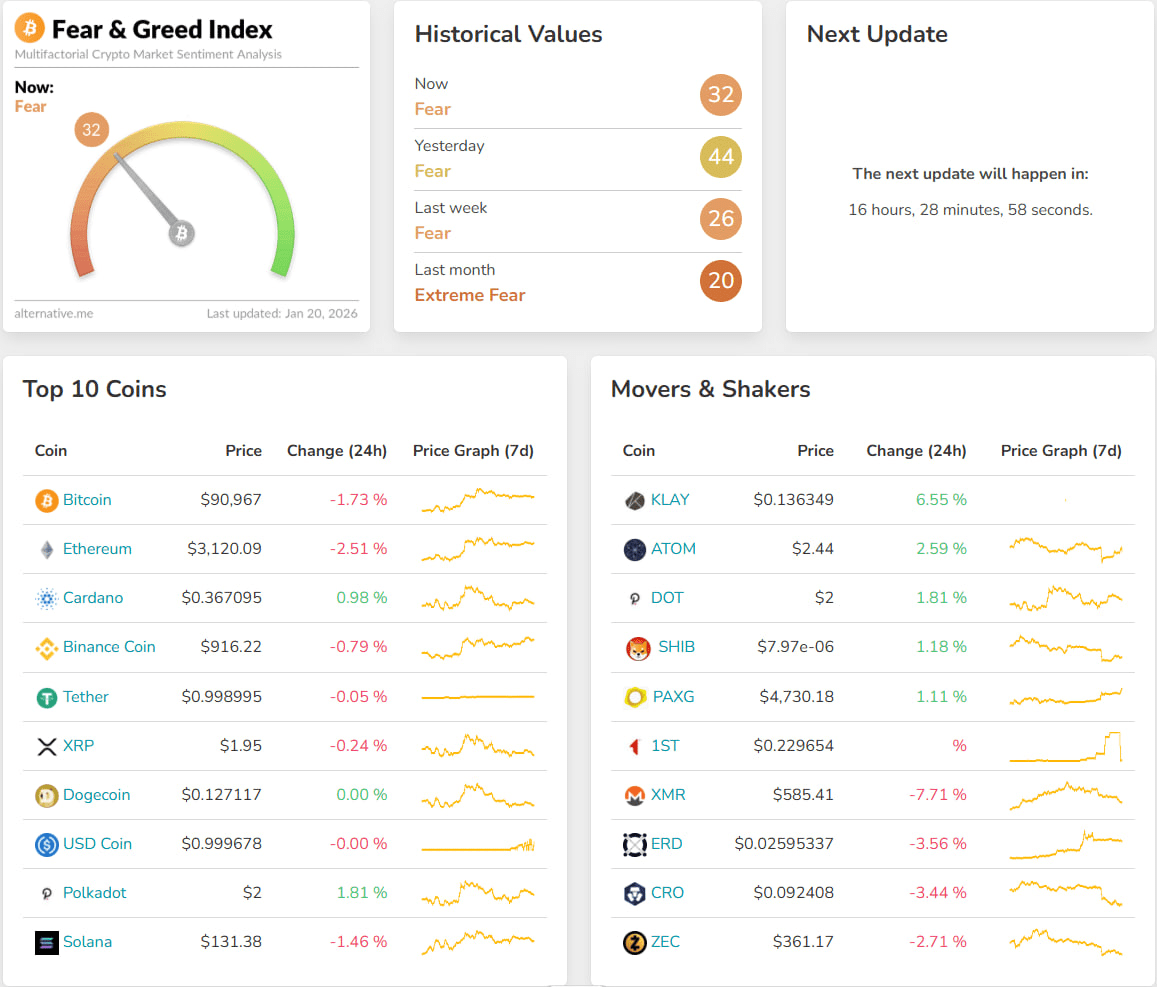This screenshot has height=987, width=1157.
Task: Click the XMR Monero icon
Action: [x=635, y=795]
